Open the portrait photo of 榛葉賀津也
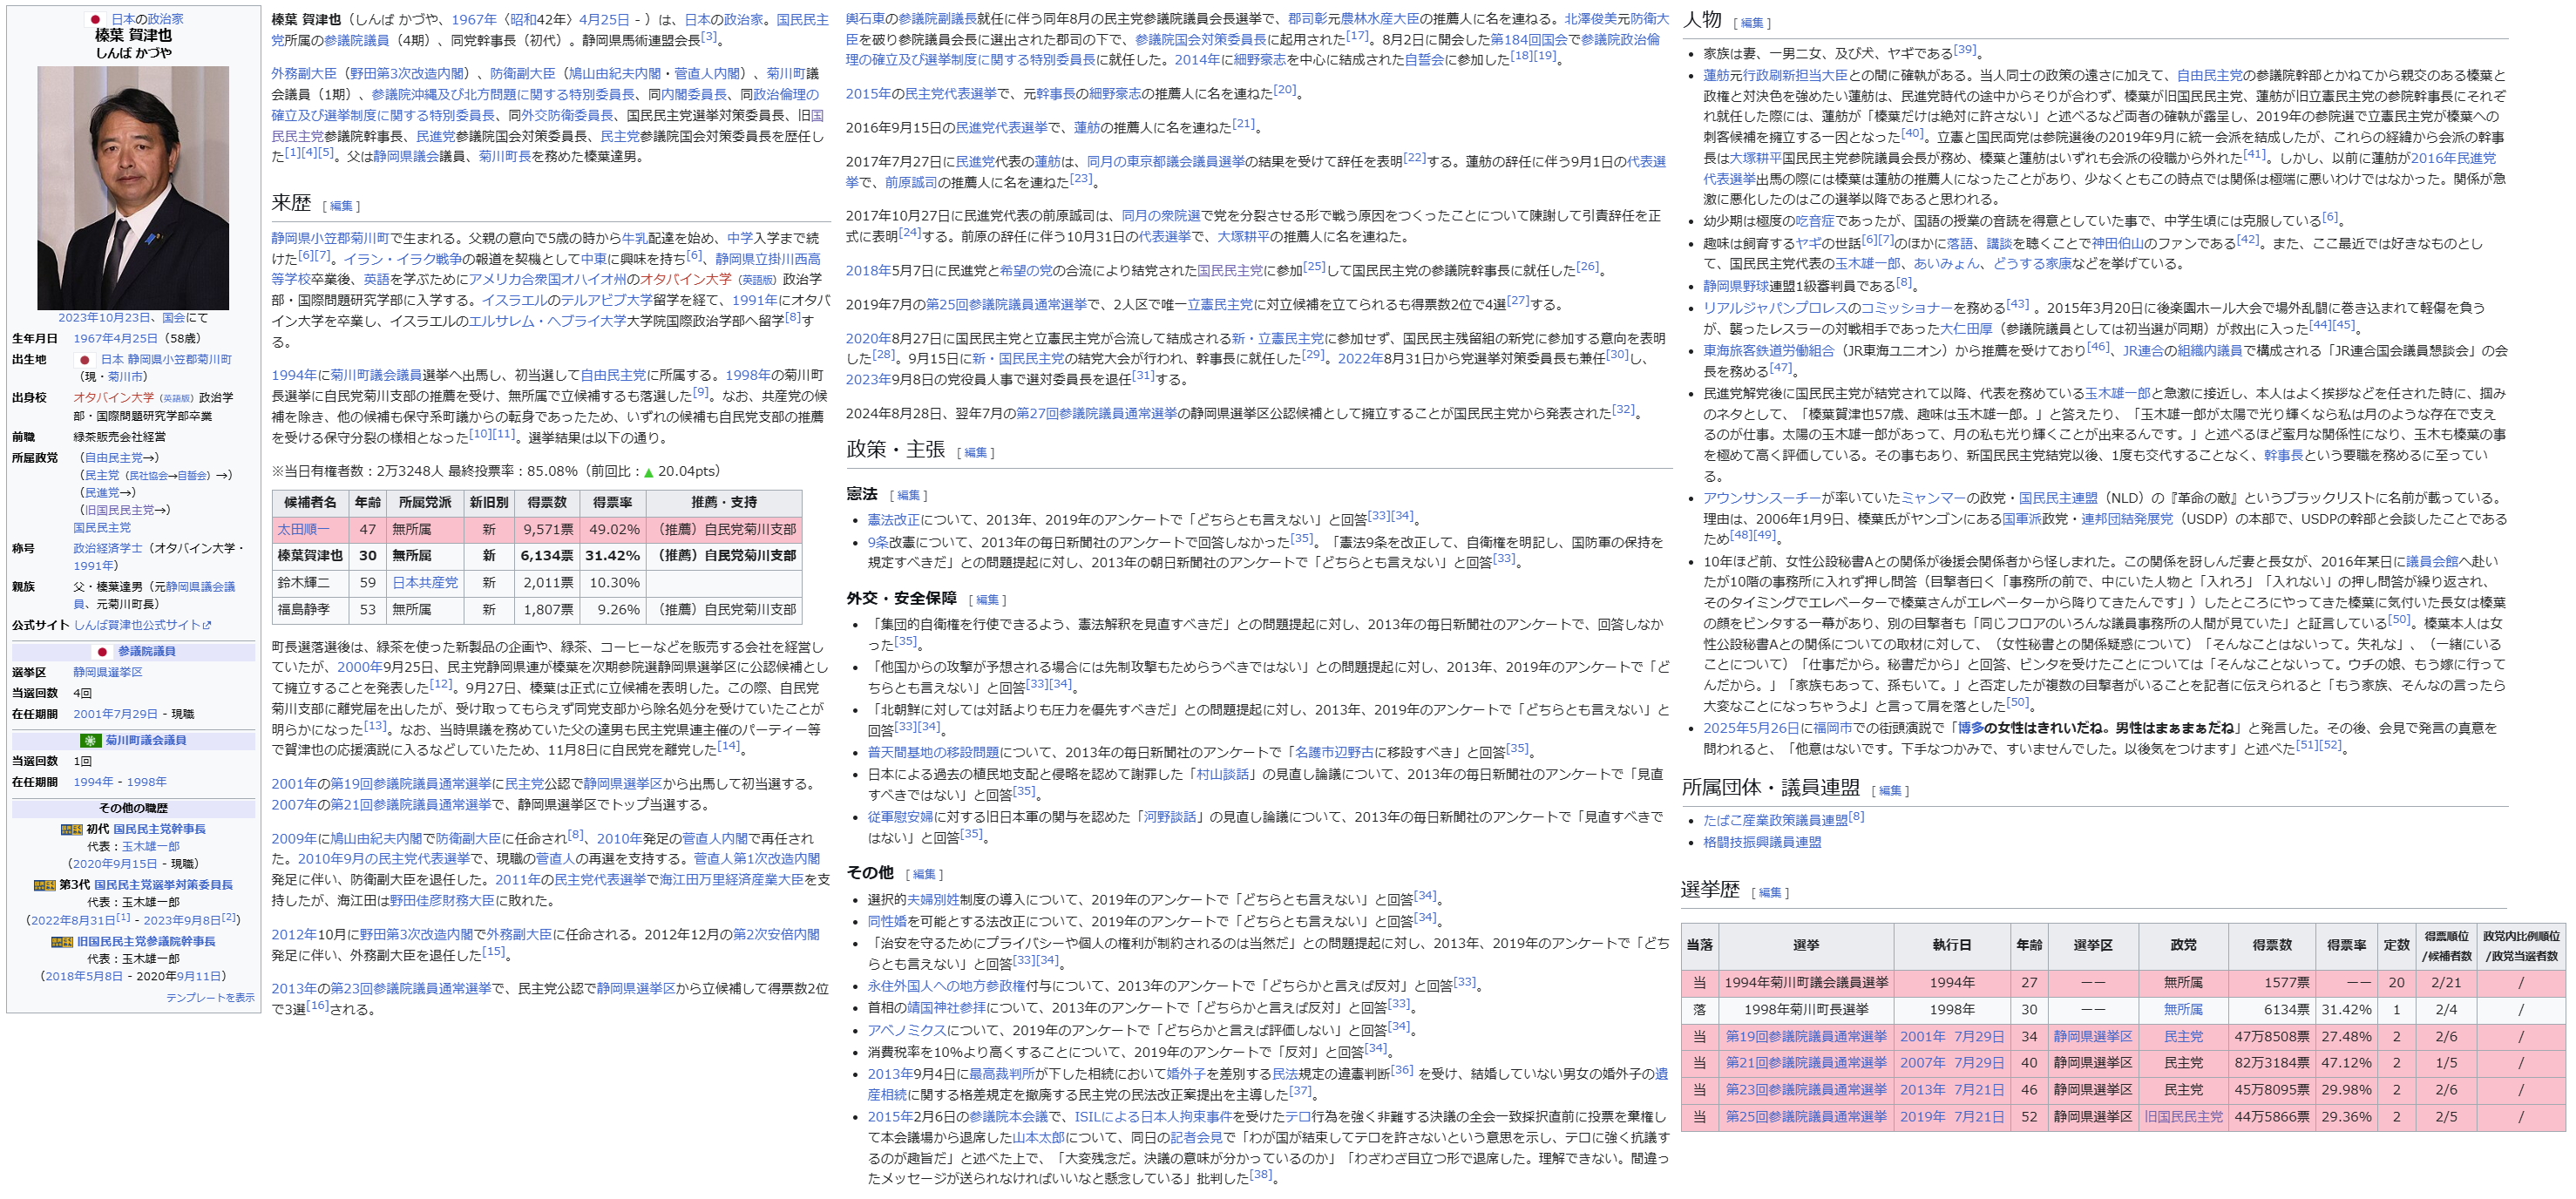 [x=133, y=188]
